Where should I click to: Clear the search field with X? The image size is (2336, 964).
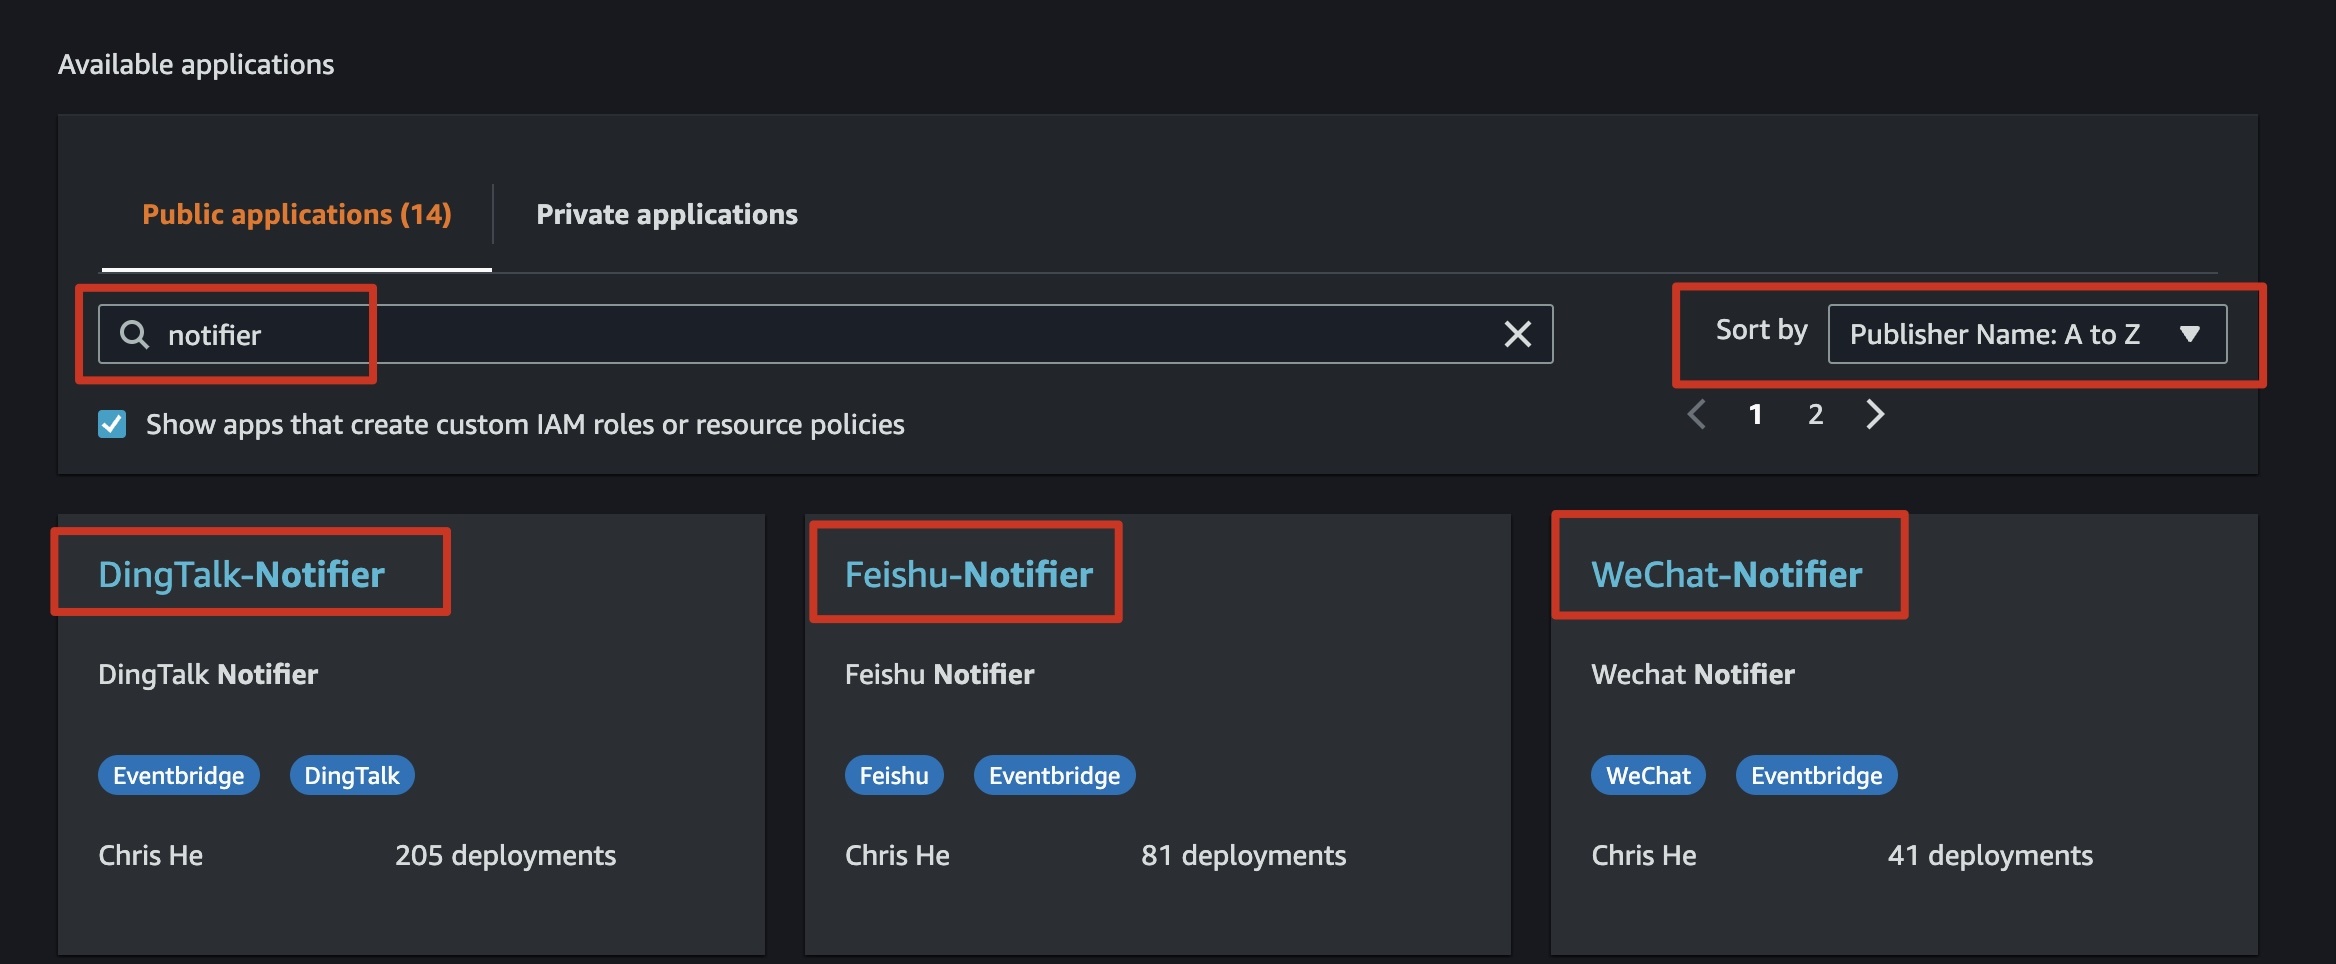point(1517,334)
